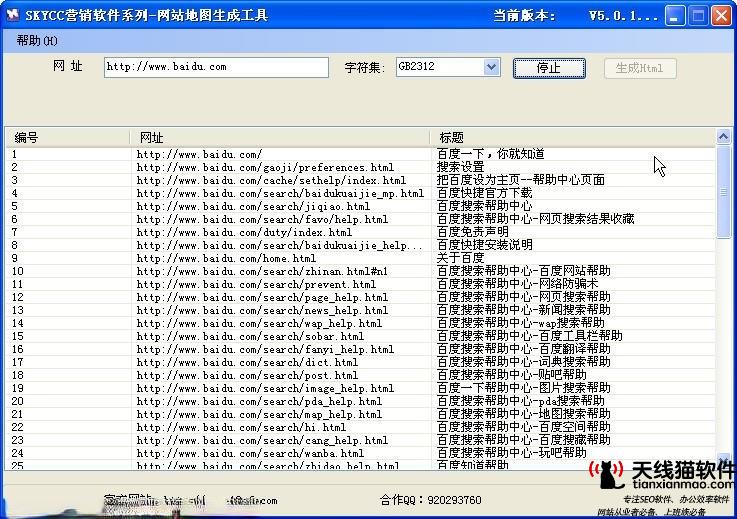The height and width of the screenshot is (519, 737).
Task: Click the 生成Html button
Action: click(x=640, y=68)
